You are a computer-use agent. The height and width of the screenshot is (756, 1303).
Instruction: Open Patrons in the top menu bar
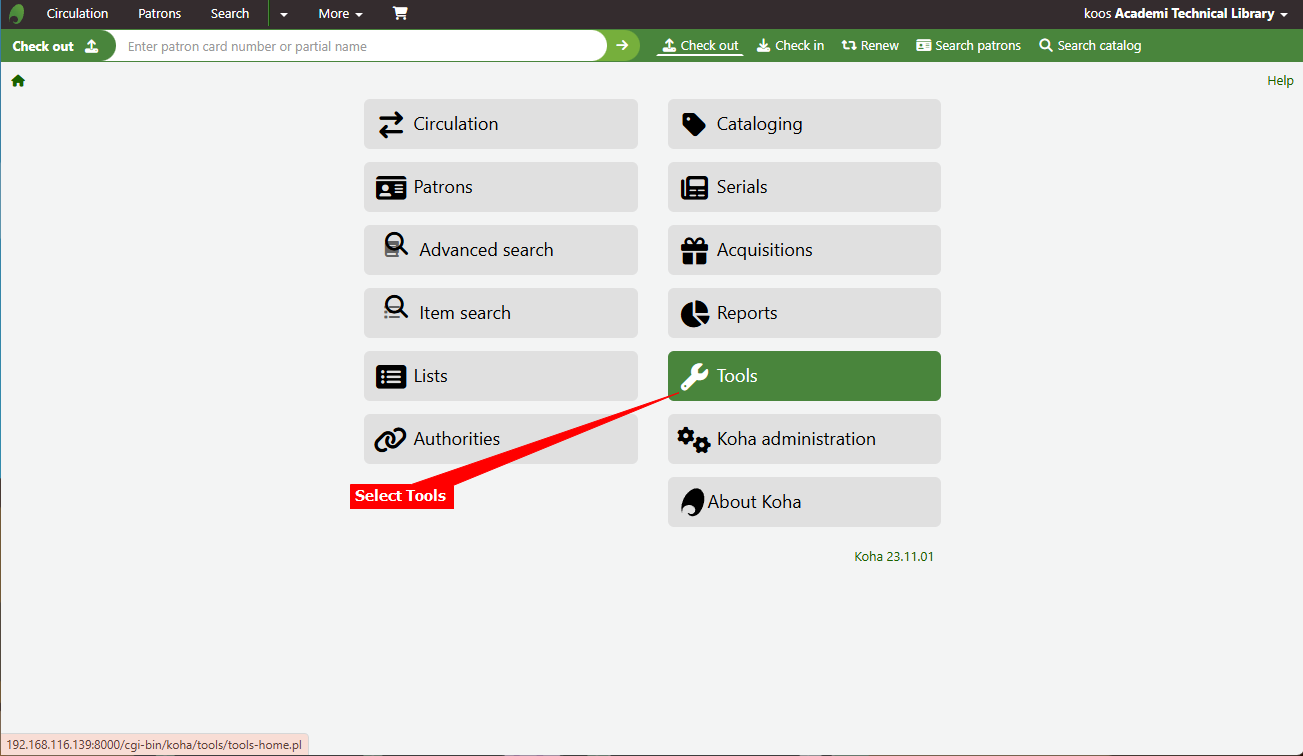159,14
